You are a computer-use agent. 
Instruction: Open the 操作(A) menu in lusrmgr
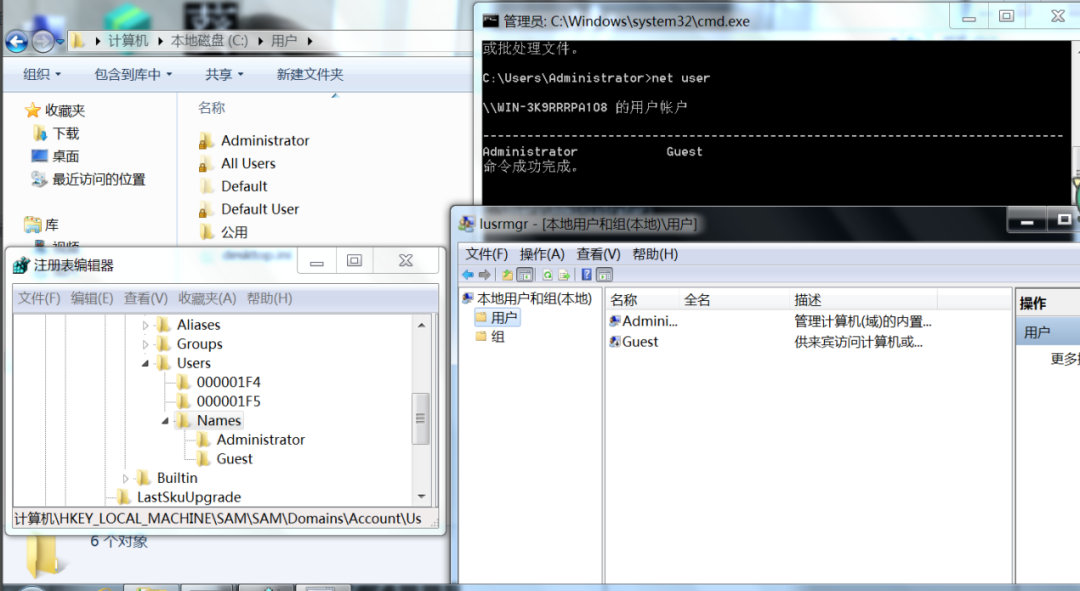point(540,254)
